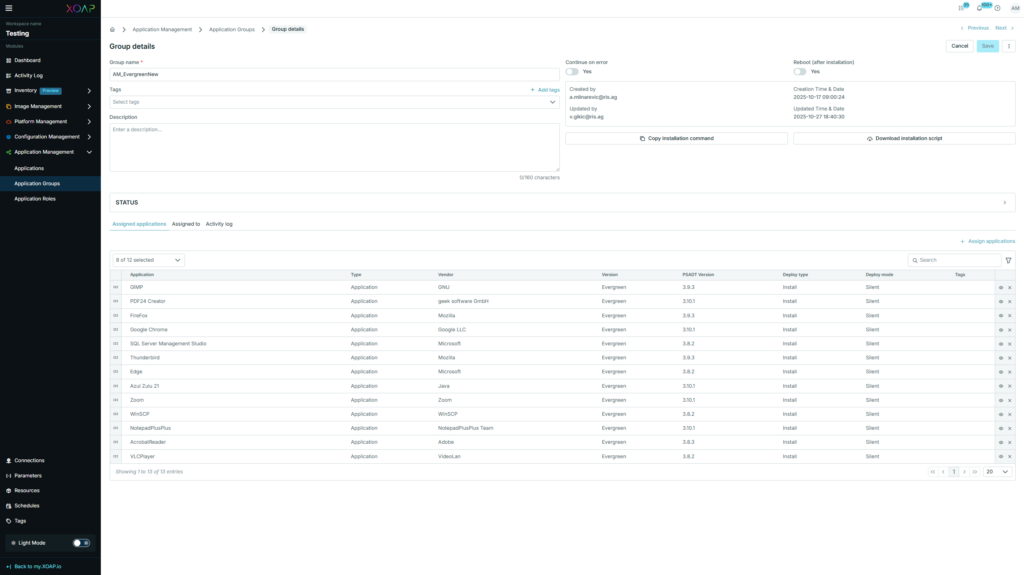Remove GIMP using its X icon
Image resolution: width=1024 pixels, height=575 pixels.
click(x=1010, y=287)
